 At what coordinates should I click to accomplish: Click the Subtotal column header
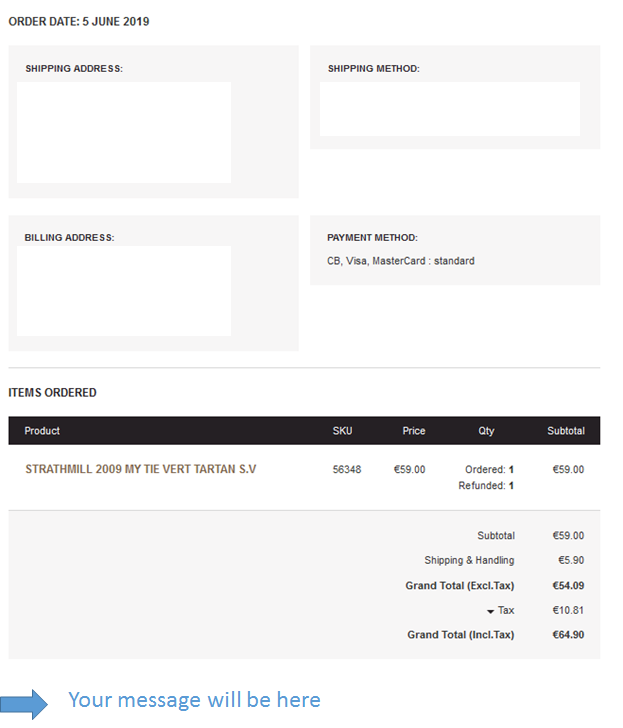tap(565, 431)
